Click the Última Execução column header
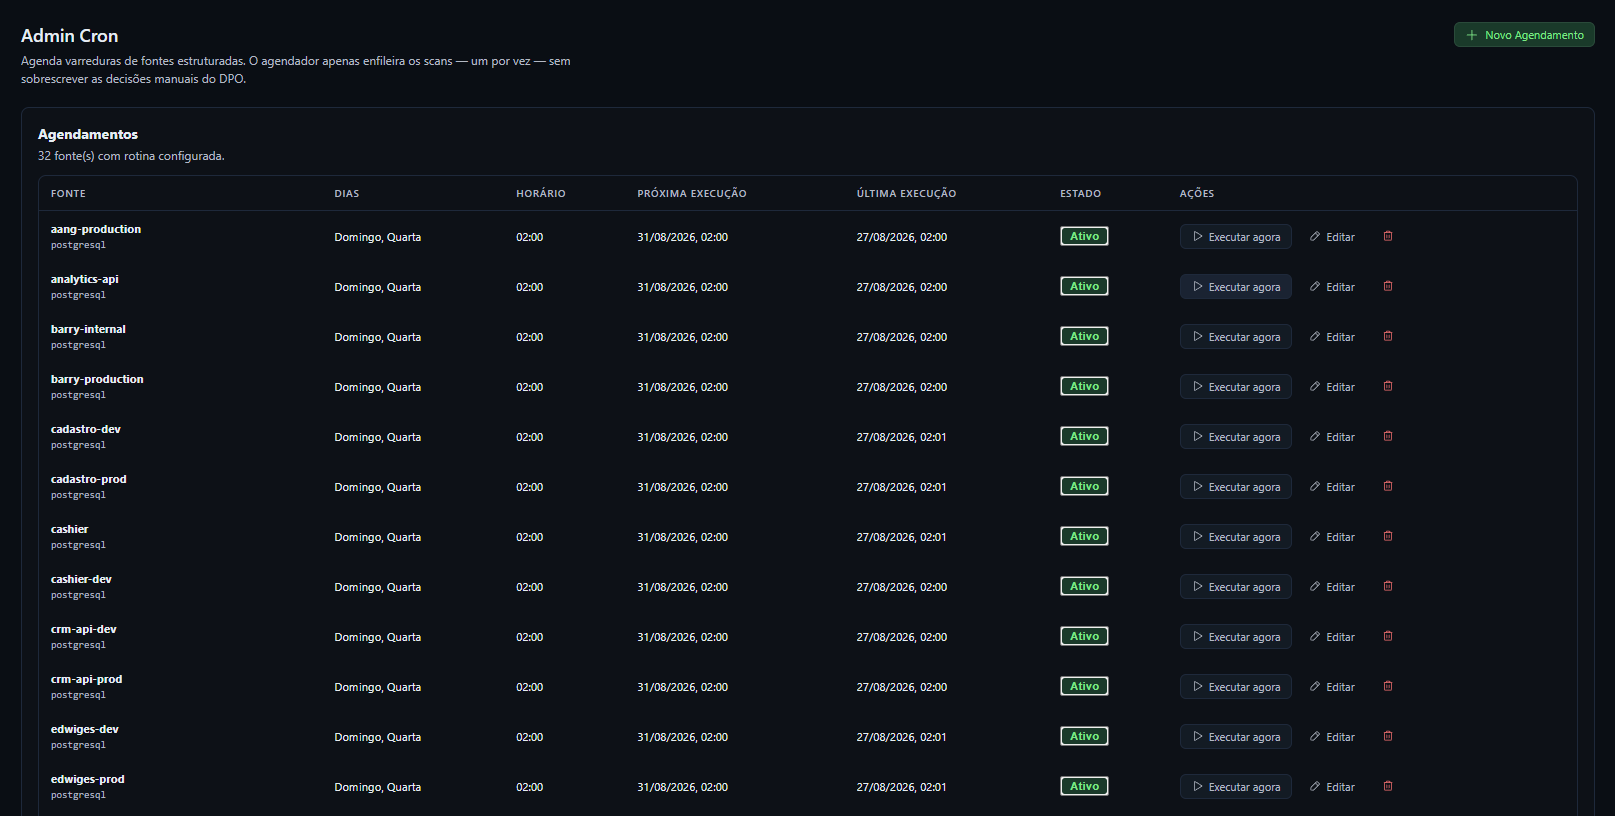1615x816 pixels. pos(906,194)
